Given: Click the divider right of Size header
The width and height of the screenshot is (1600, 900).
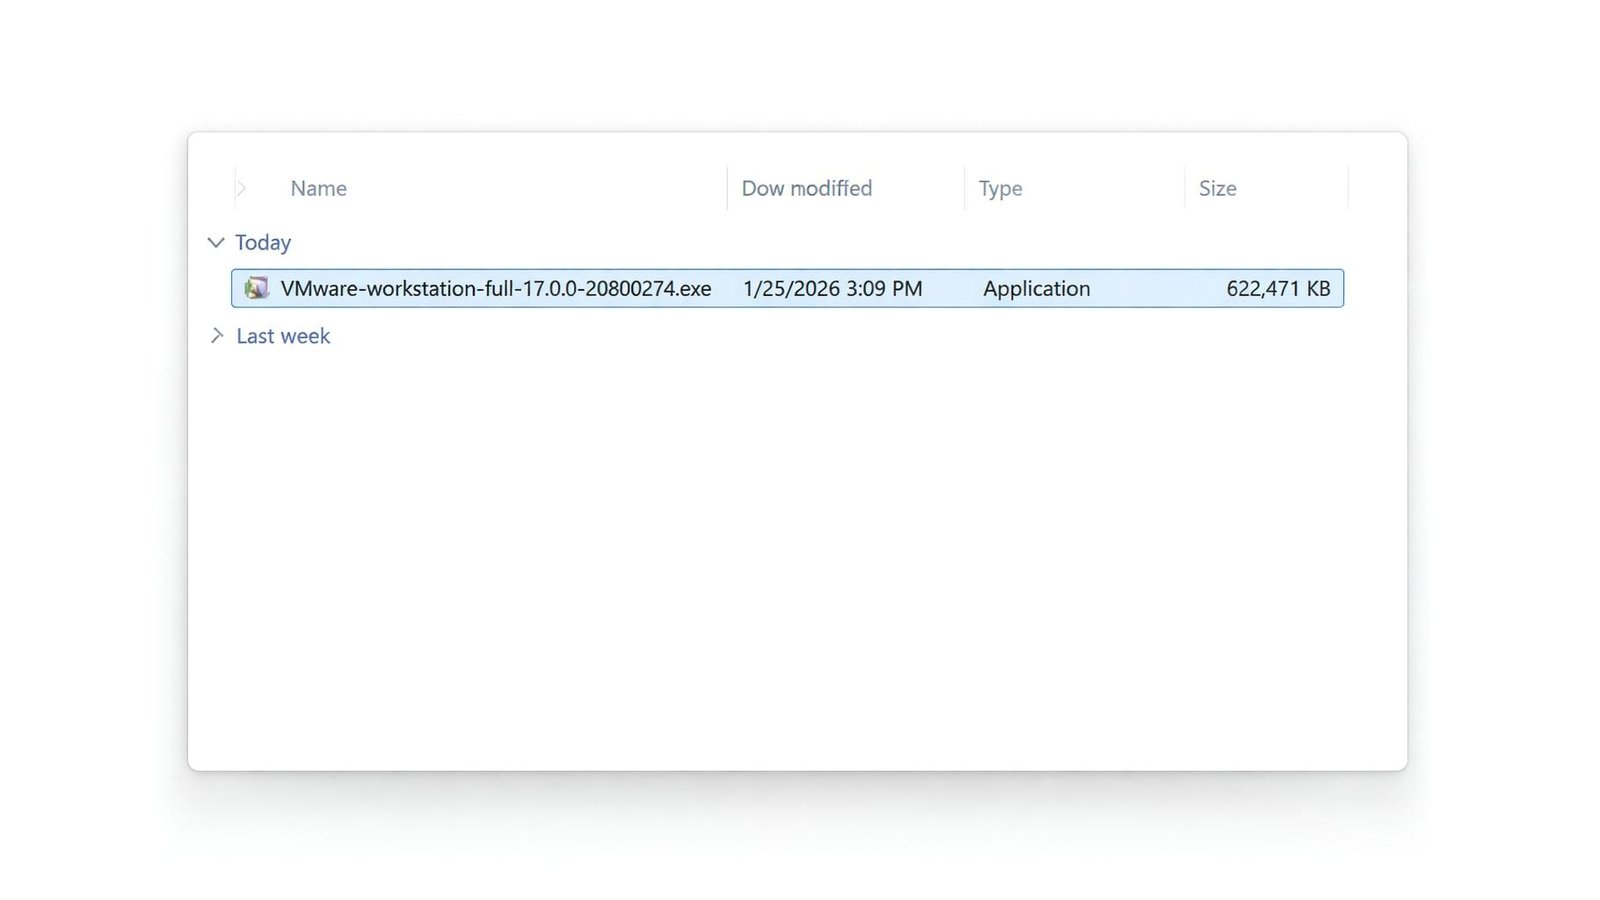Looking at the screenshot, I should [1348, 189].
